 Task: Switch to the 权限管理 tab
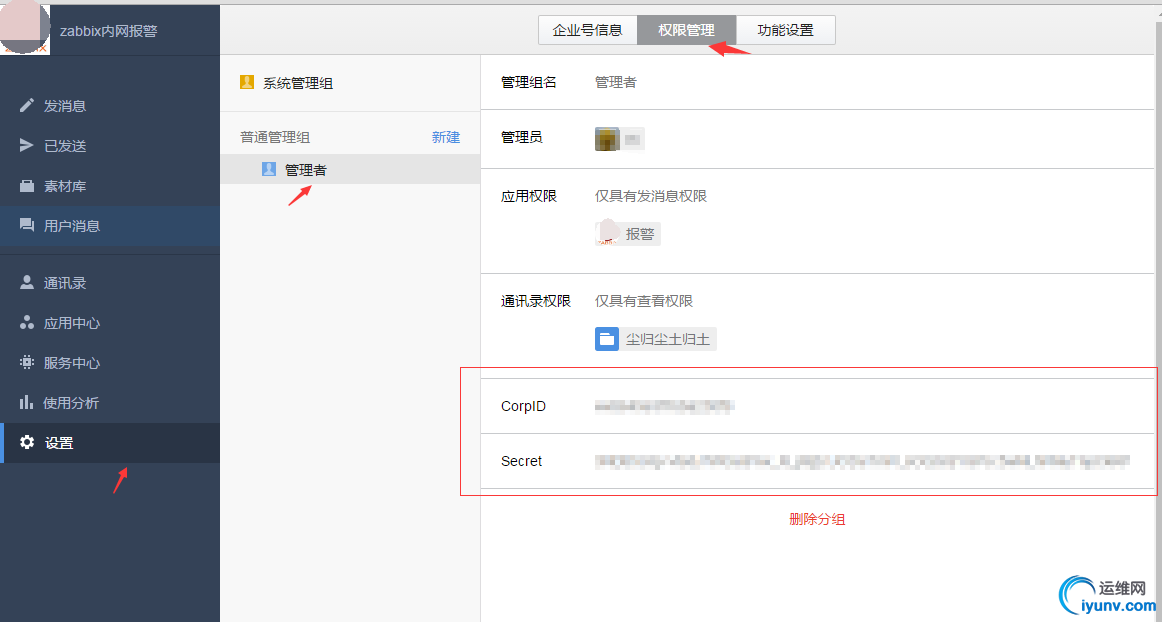[x=686, y=30]
